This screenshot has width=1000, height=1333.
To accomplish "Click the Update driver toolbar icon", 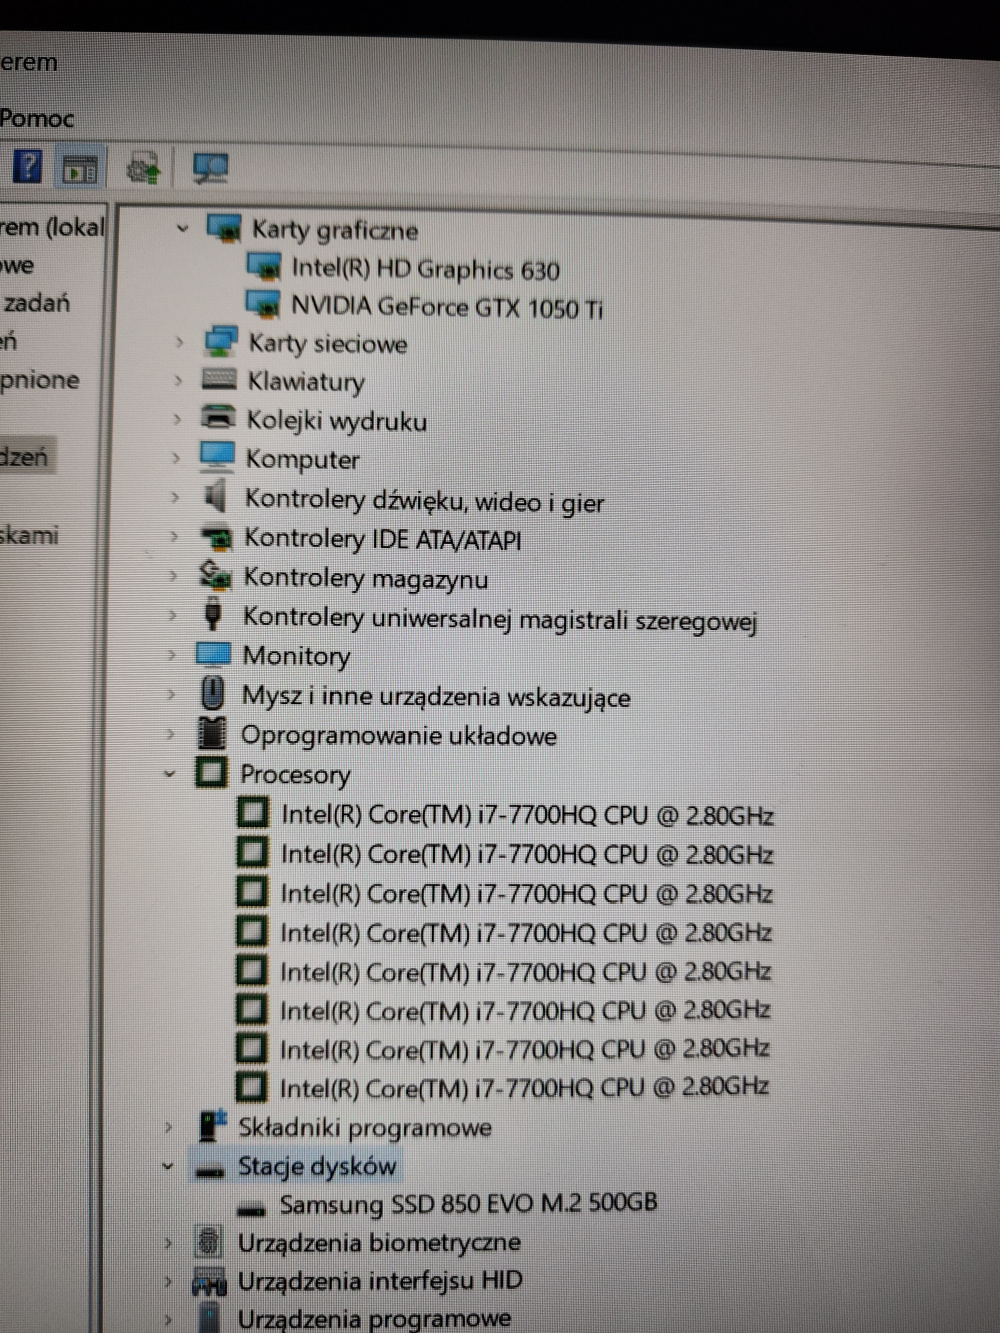I will 144,168.
